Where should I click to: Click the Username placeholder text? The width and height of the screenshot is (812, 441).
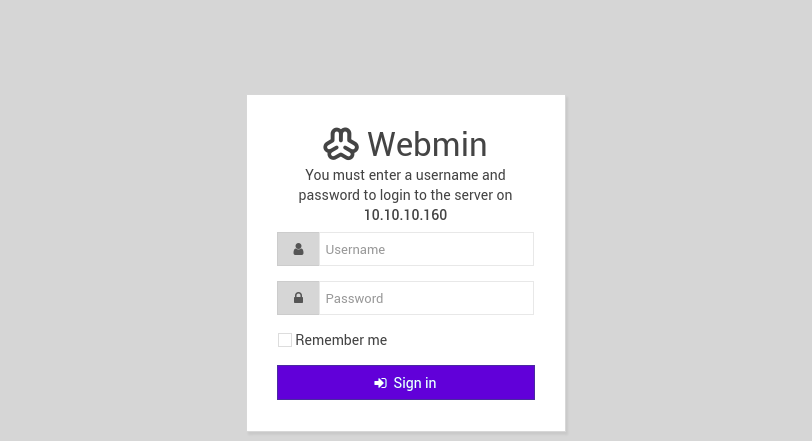click(355, 249)
